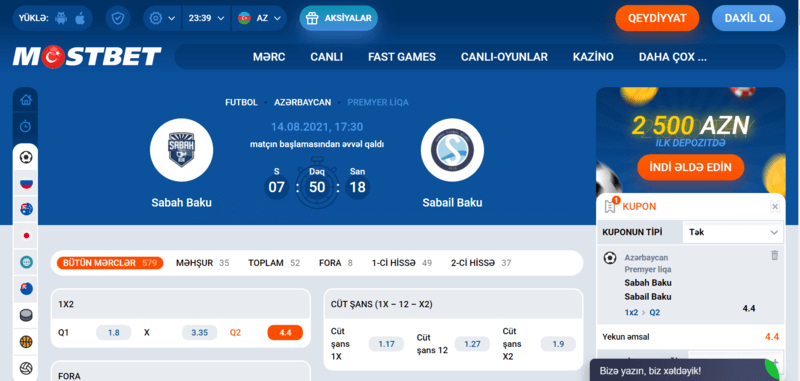Select the volleyball icon in sidebar
This screenshot has height=381, width=800.
pyautogui.click(x=26, y=368)
